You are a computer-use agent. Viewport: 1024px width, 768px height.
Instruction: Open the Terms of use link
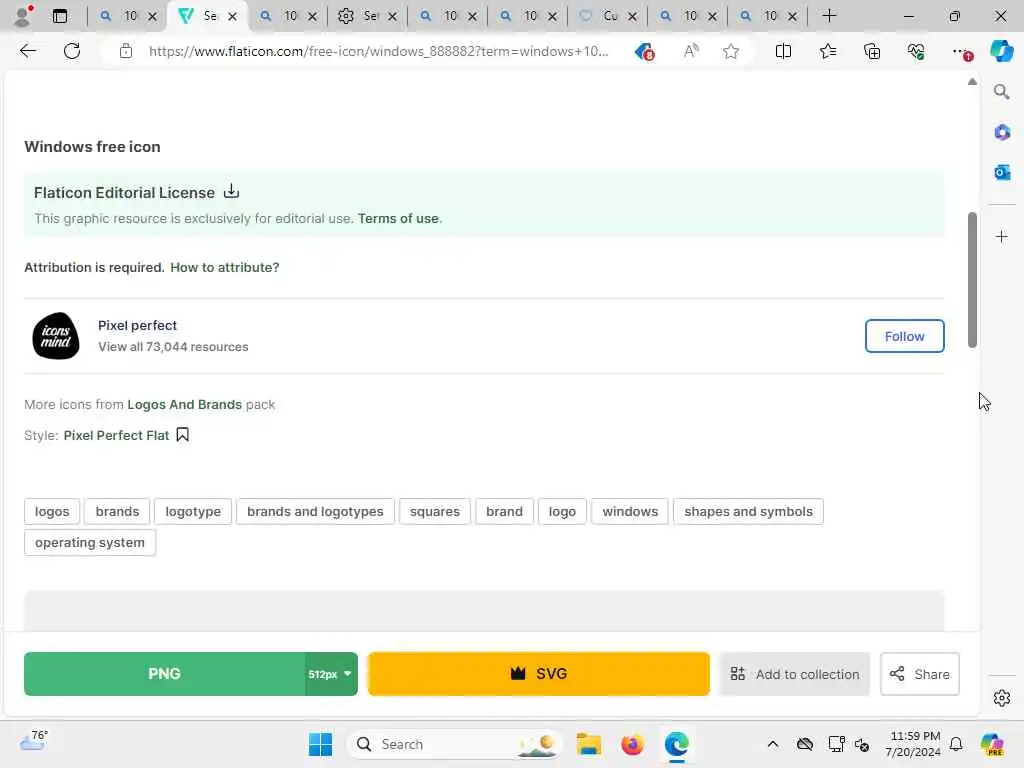click(x=398, y=218)
